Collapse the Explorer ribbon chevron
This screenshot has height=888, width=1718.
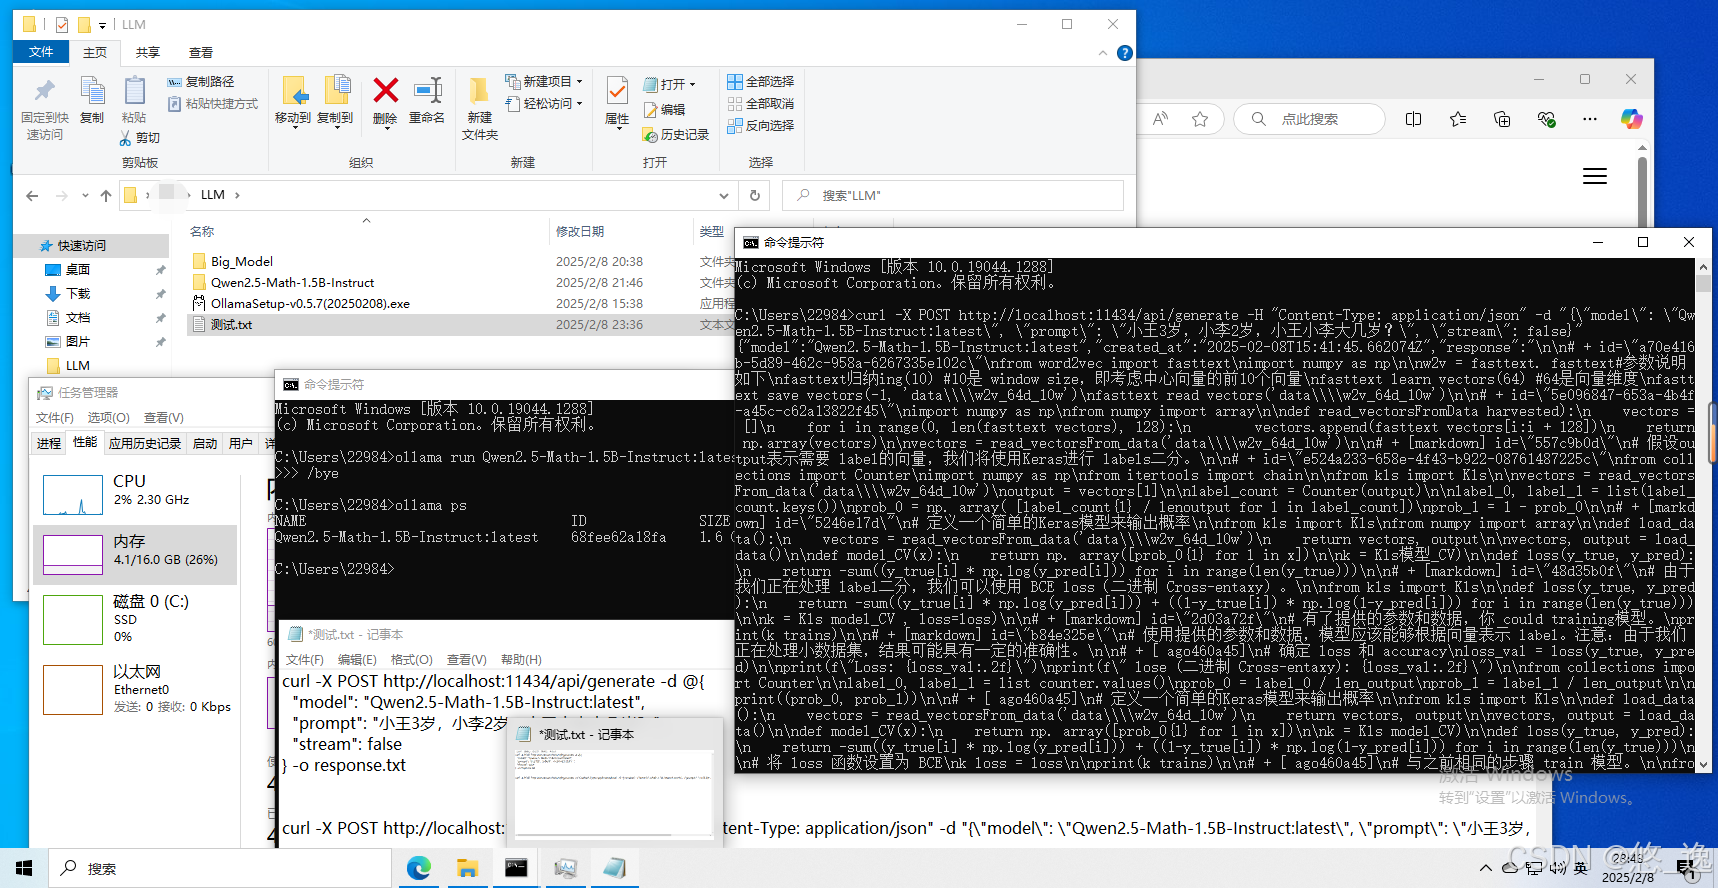coord(1103,53)
